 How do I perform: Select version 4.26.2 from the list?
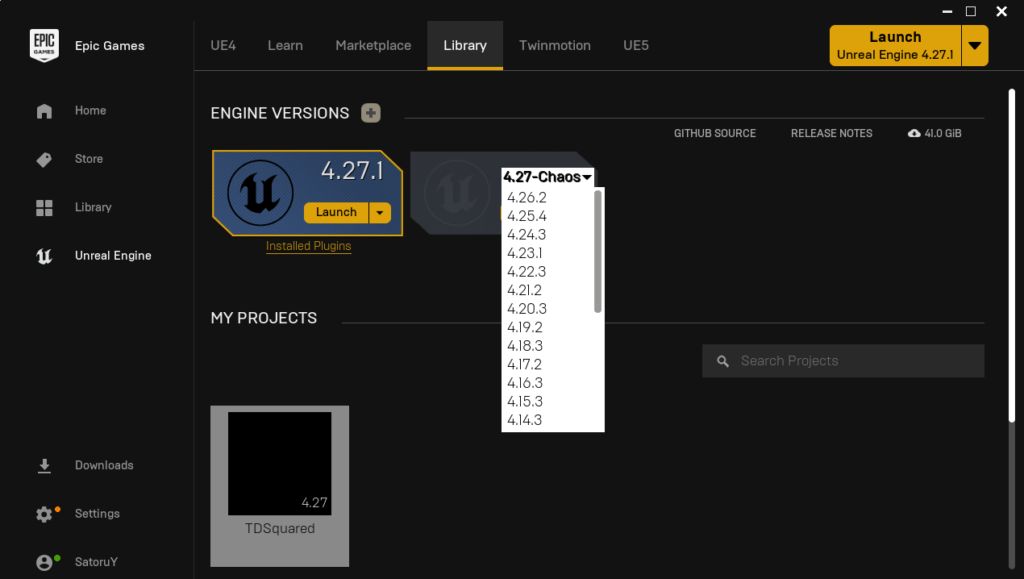click(527, 198)
